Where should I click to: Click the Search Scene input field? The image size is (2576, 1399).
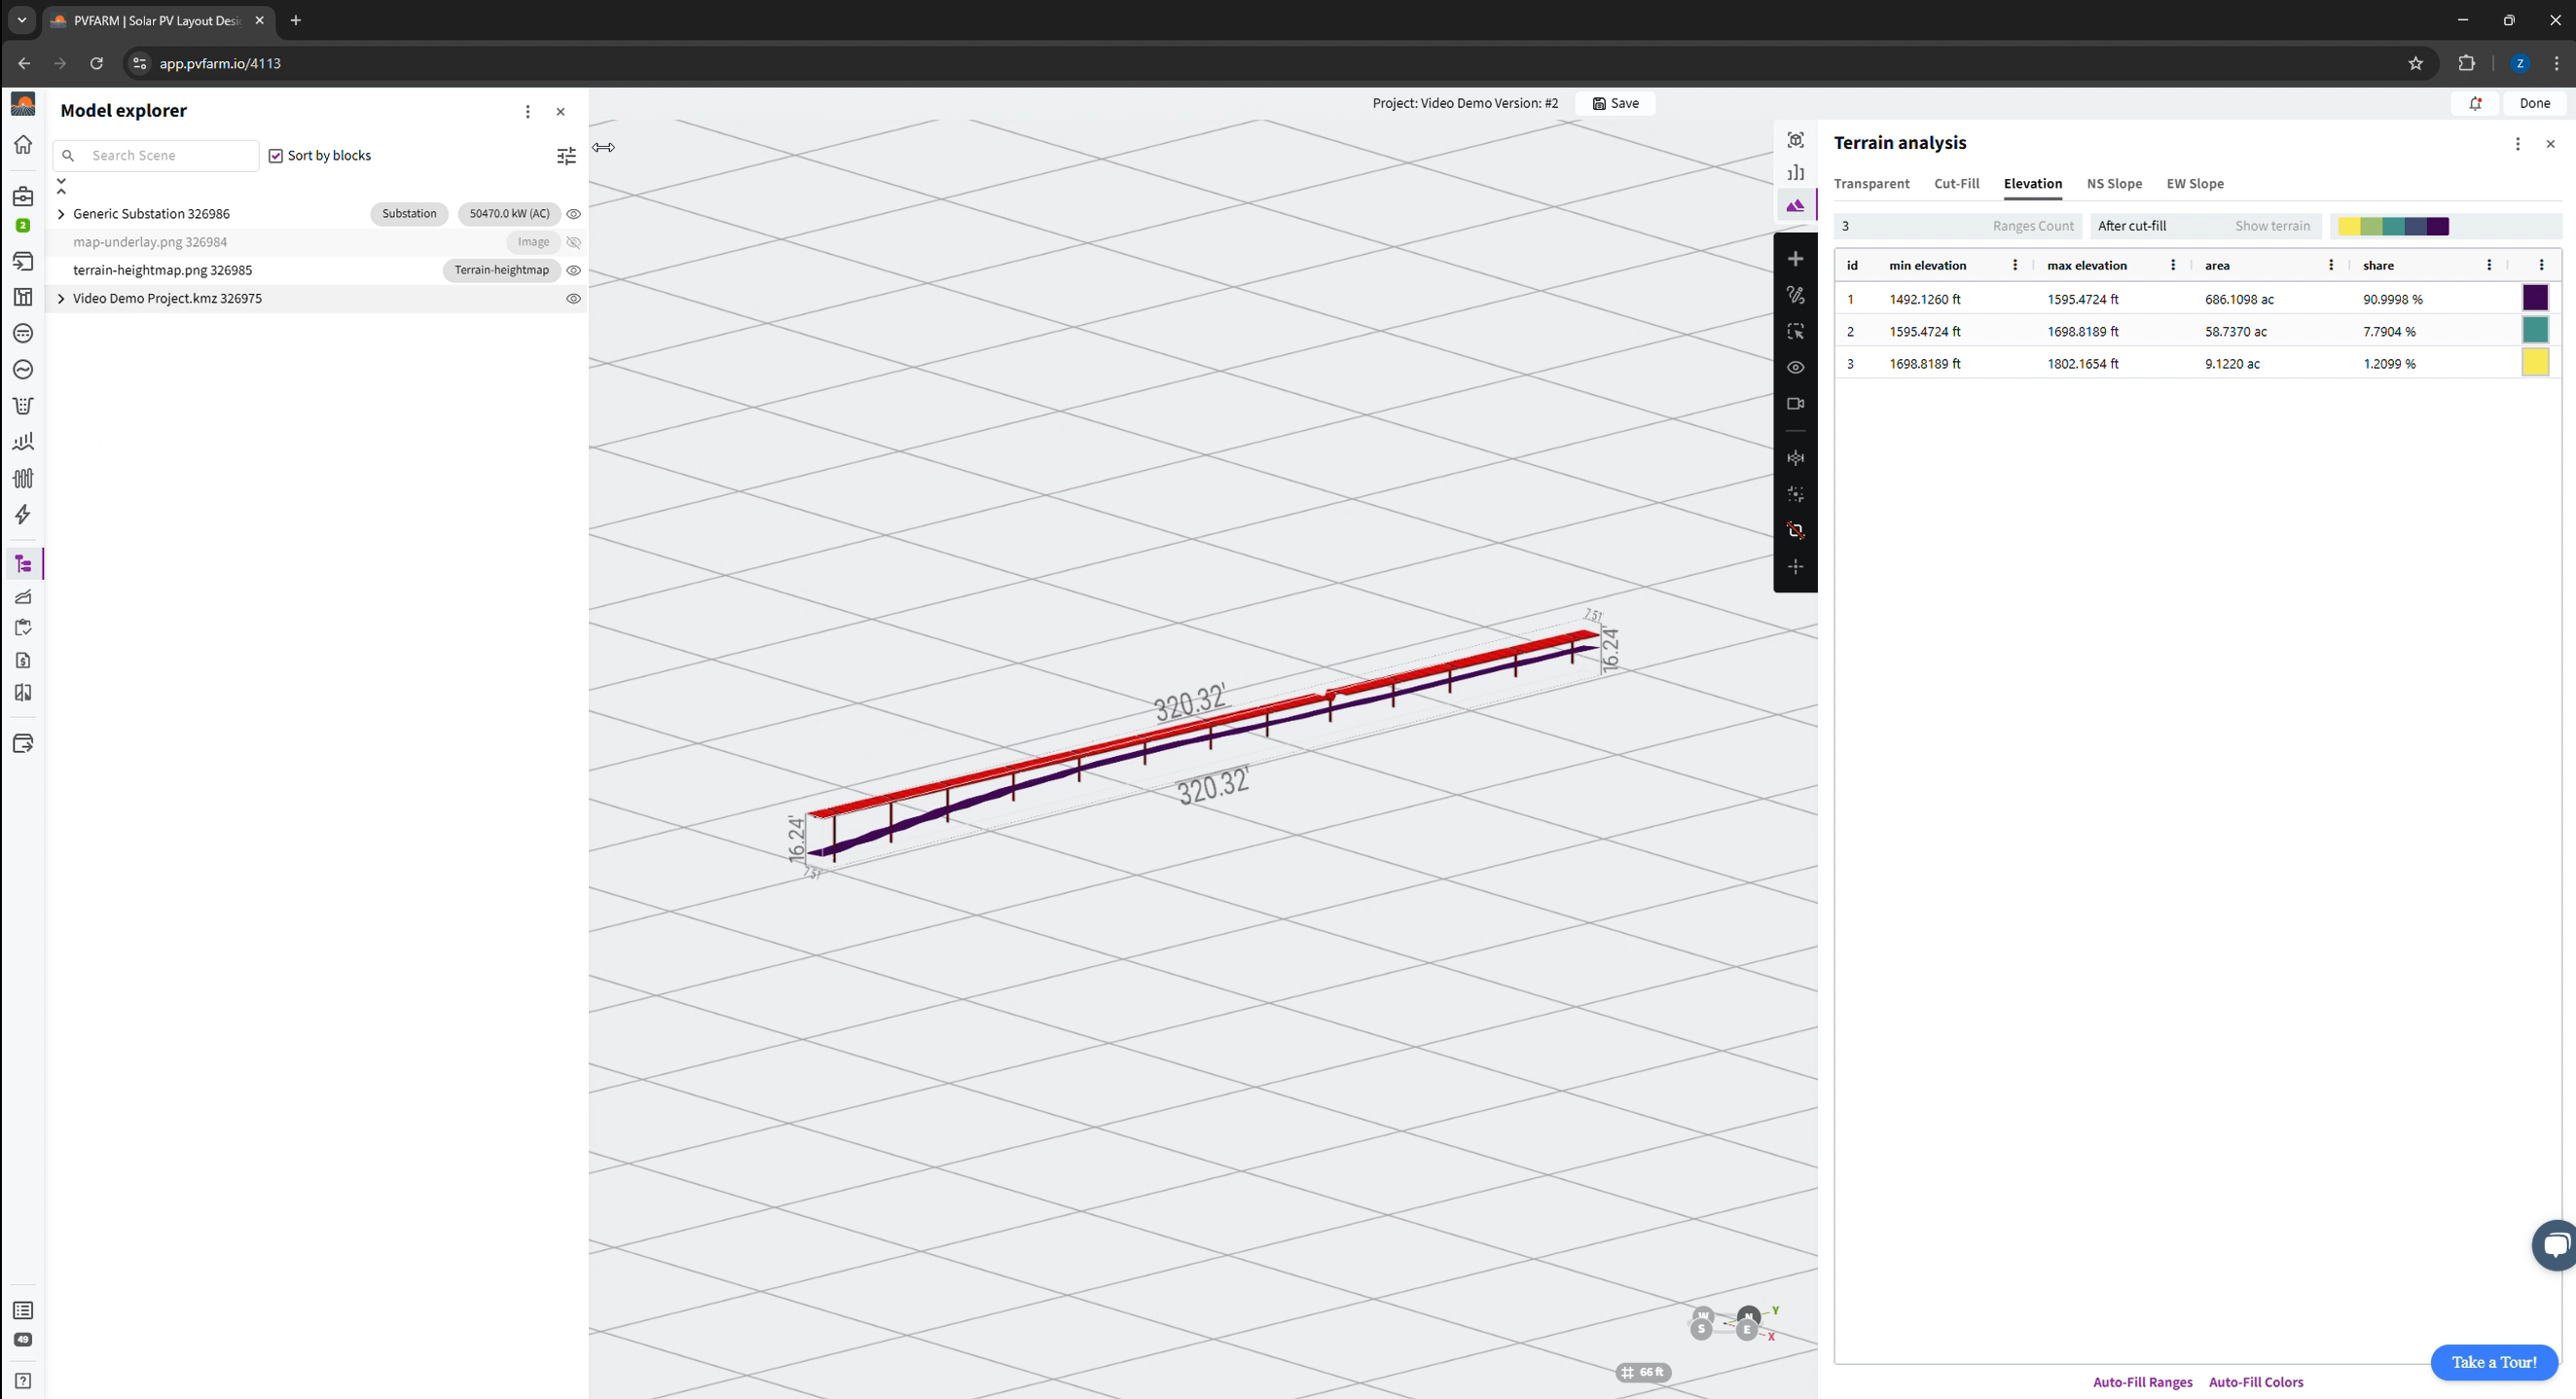tap(170, 156)
